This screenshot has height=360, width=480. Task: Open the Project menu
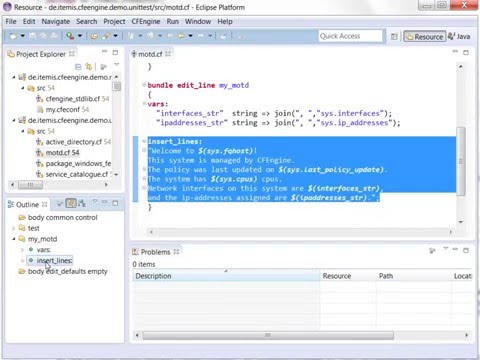click(114, 21)
